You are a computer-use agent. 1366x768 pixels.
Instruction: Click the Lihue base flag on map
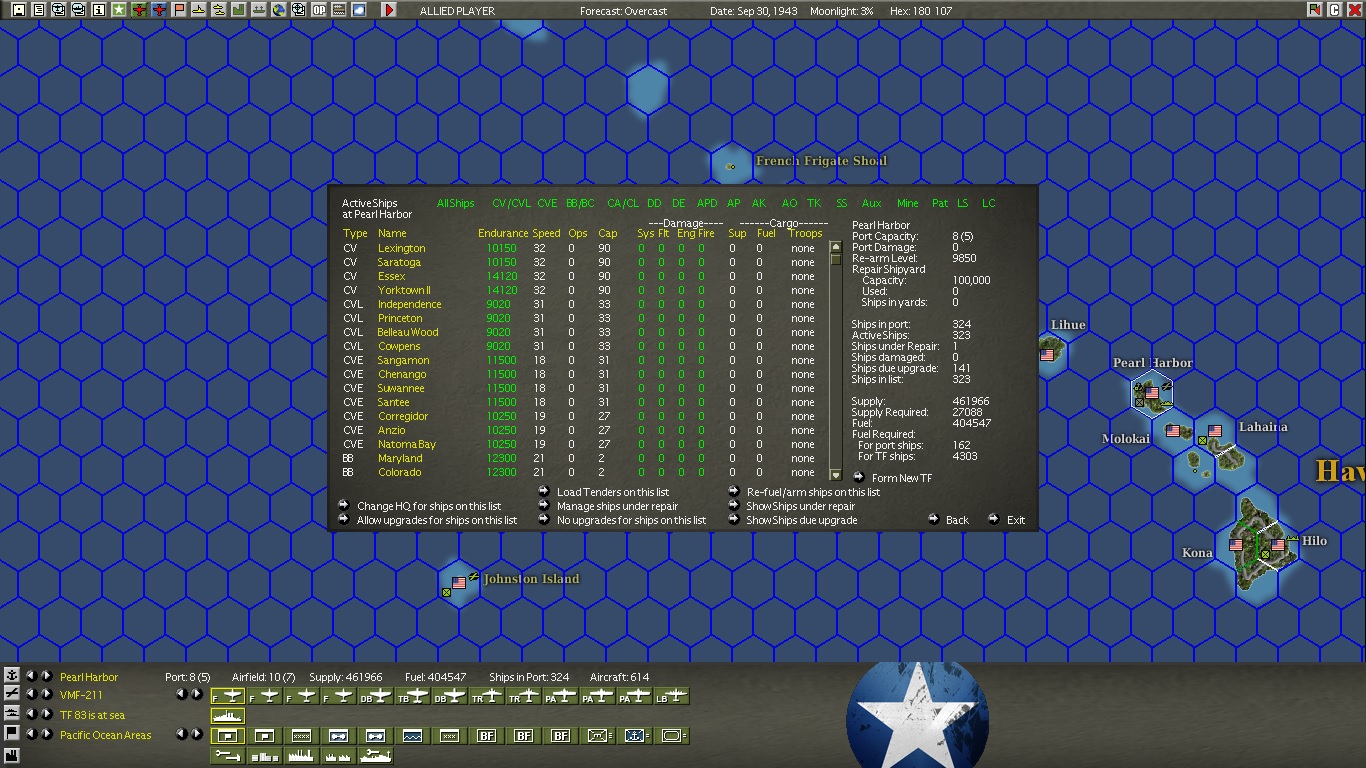[x=1047, y=354]
